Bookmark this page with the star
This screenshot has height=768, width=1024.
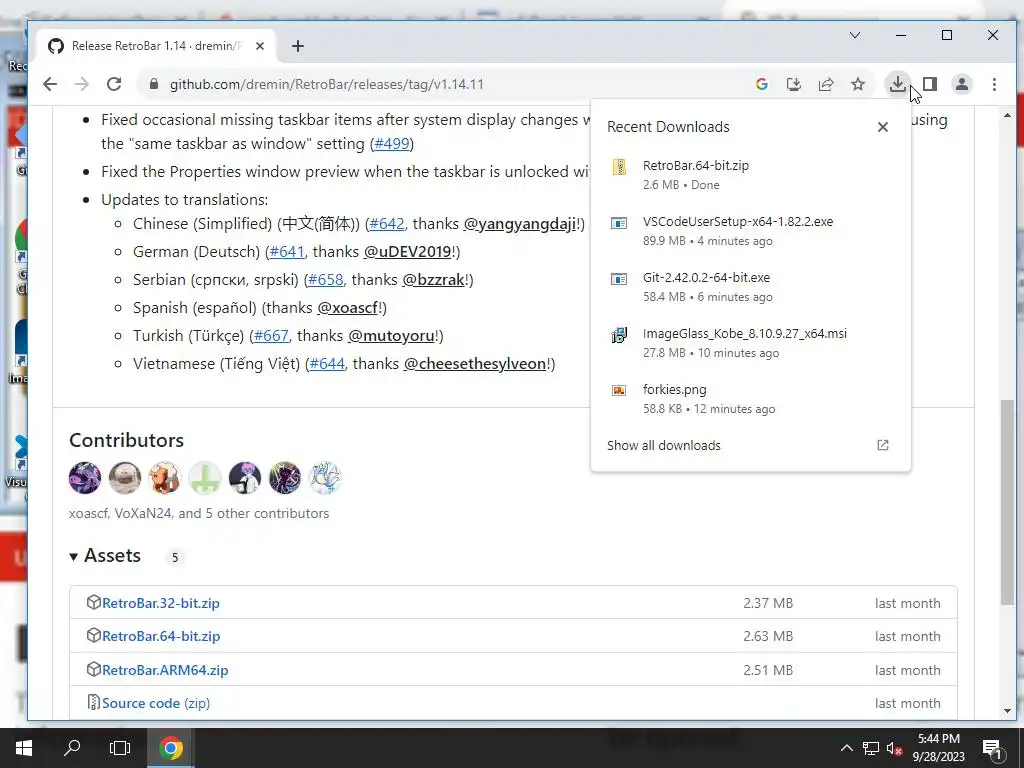coord(857,84)
